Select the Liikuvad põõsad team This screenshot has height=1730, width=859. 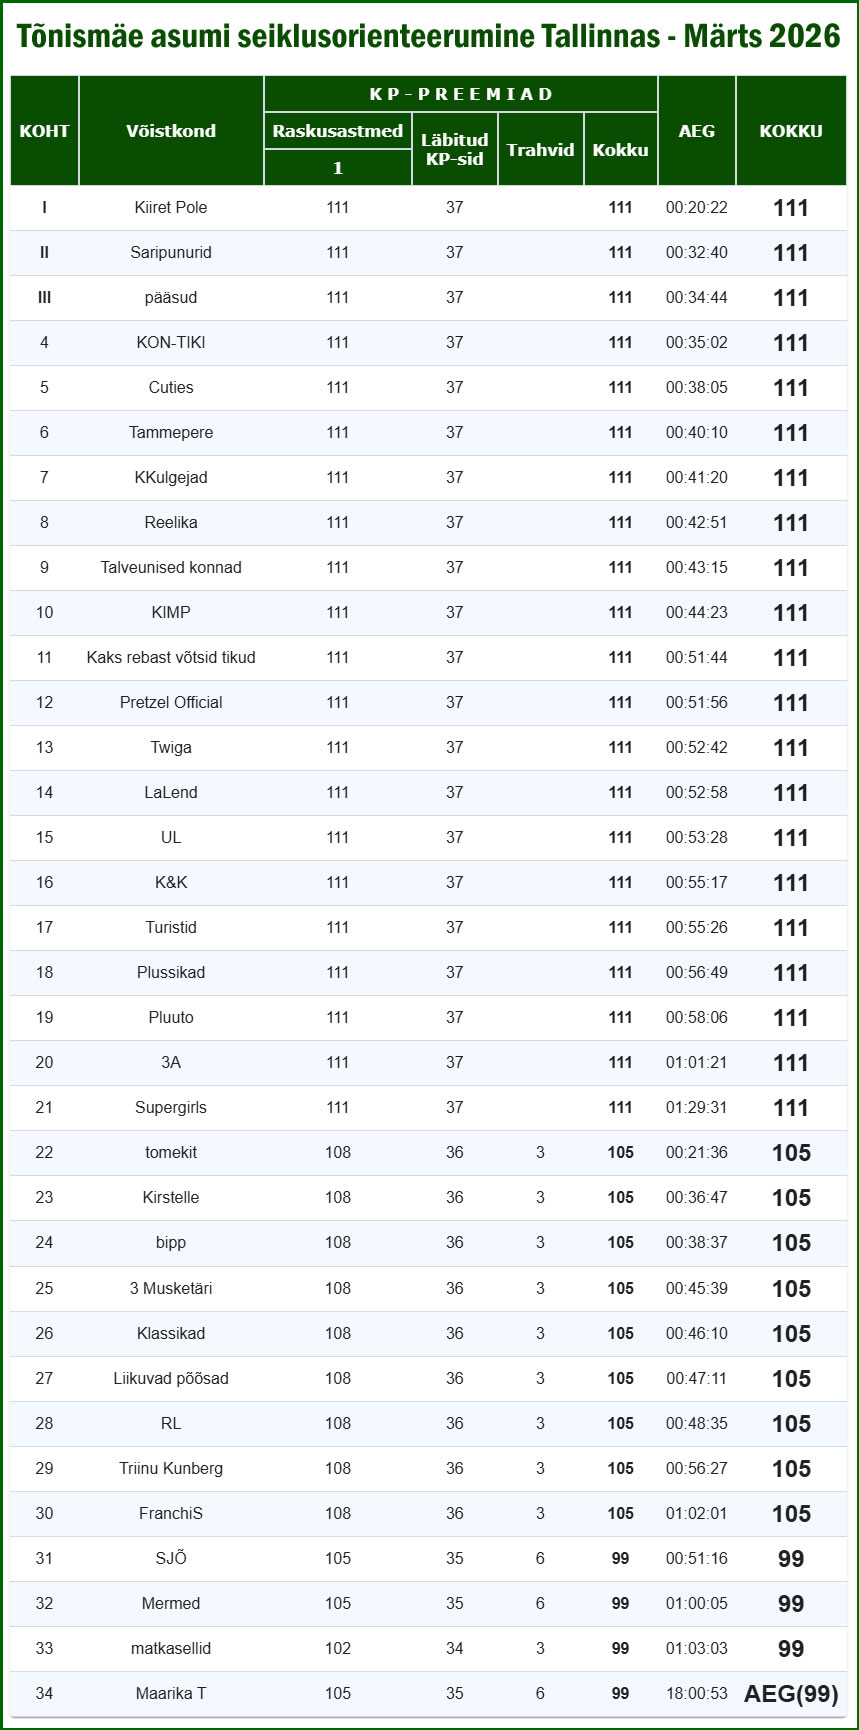pyautogui.click(x=171, y=1379)
